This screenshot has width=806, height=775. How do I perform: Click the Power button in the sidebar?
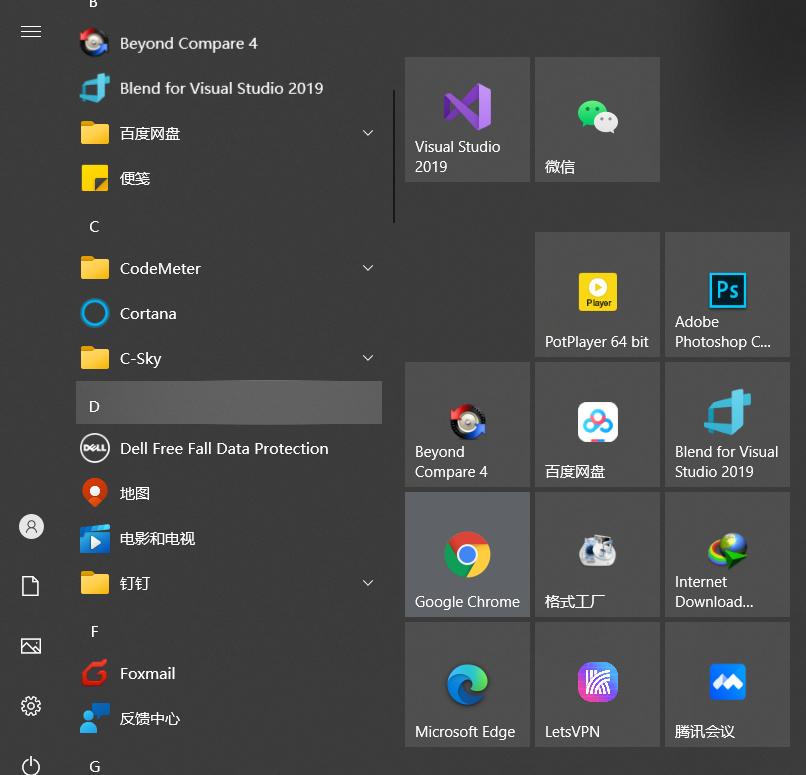31,765
